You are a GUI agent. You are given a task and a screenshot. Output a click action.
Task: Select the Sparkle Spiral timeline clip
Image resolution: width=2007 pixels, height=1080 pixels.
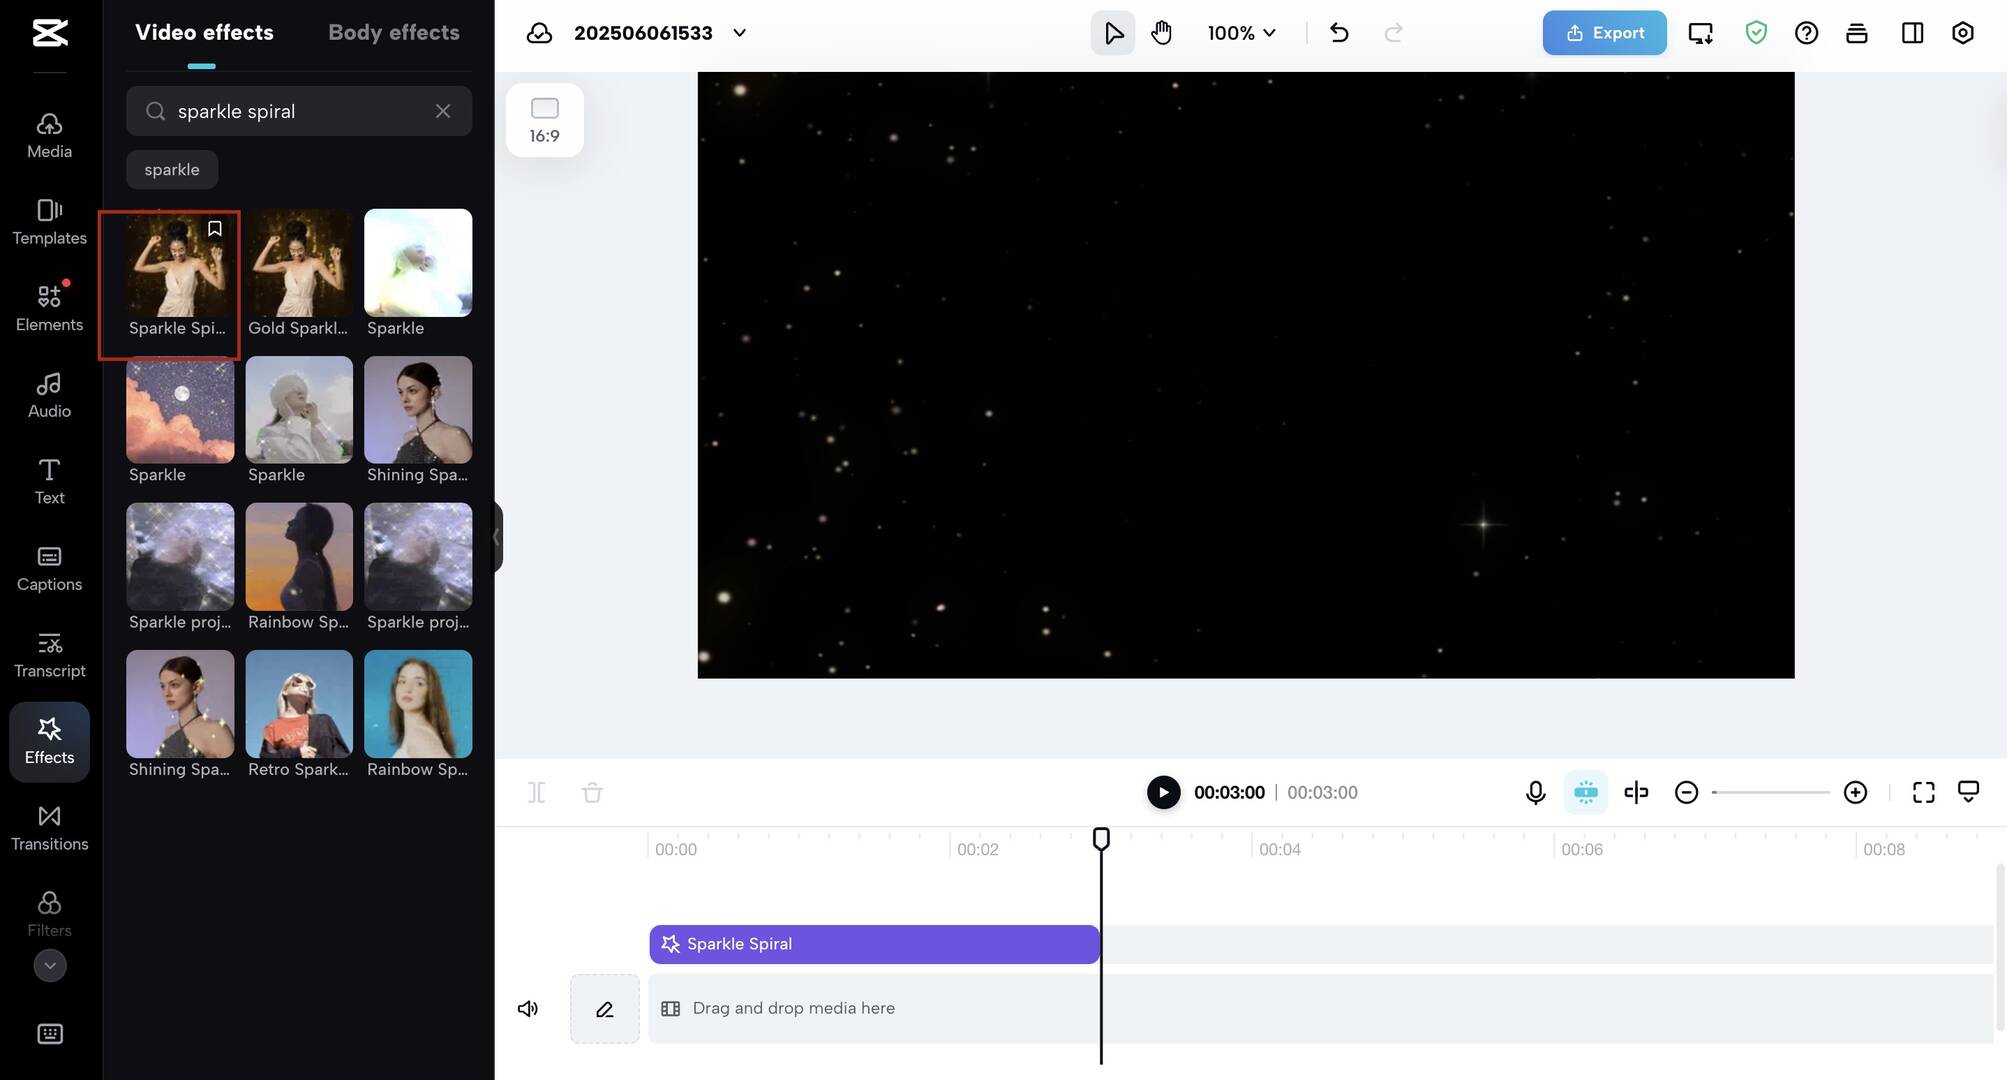tap(875, 945)
